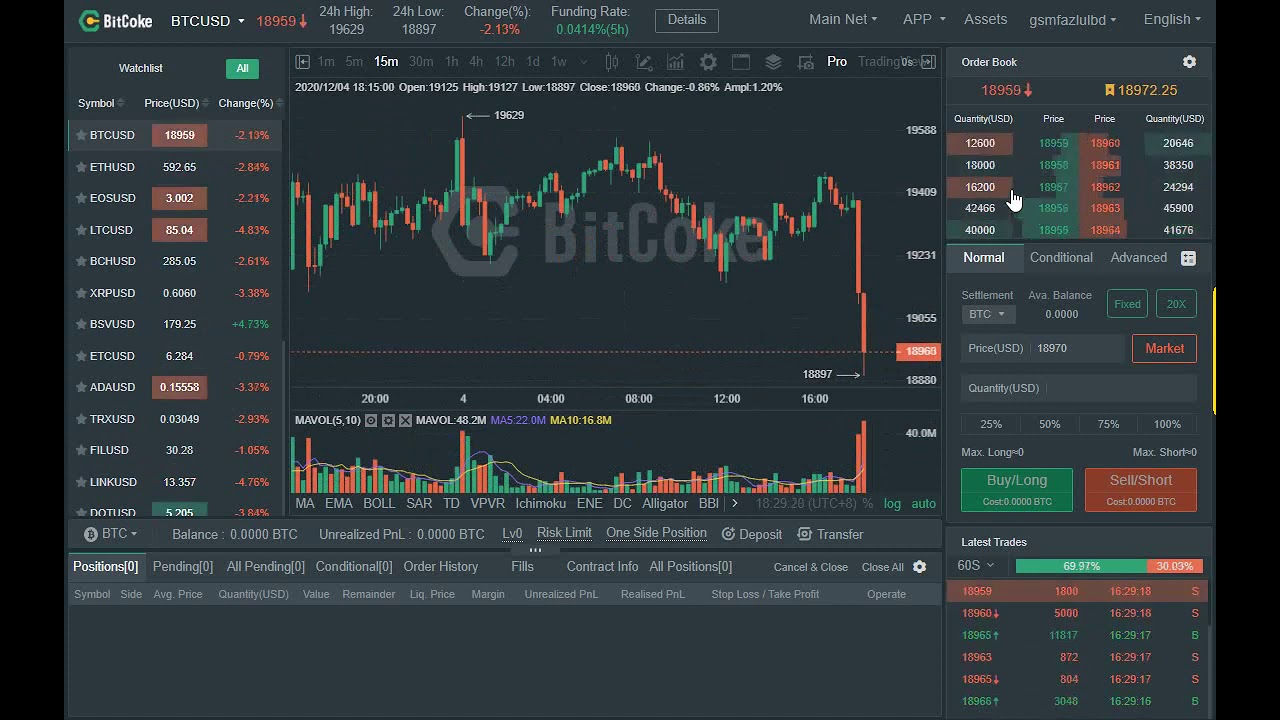Click the Deposit icon
1280x720 pixels.
[728, 534]
